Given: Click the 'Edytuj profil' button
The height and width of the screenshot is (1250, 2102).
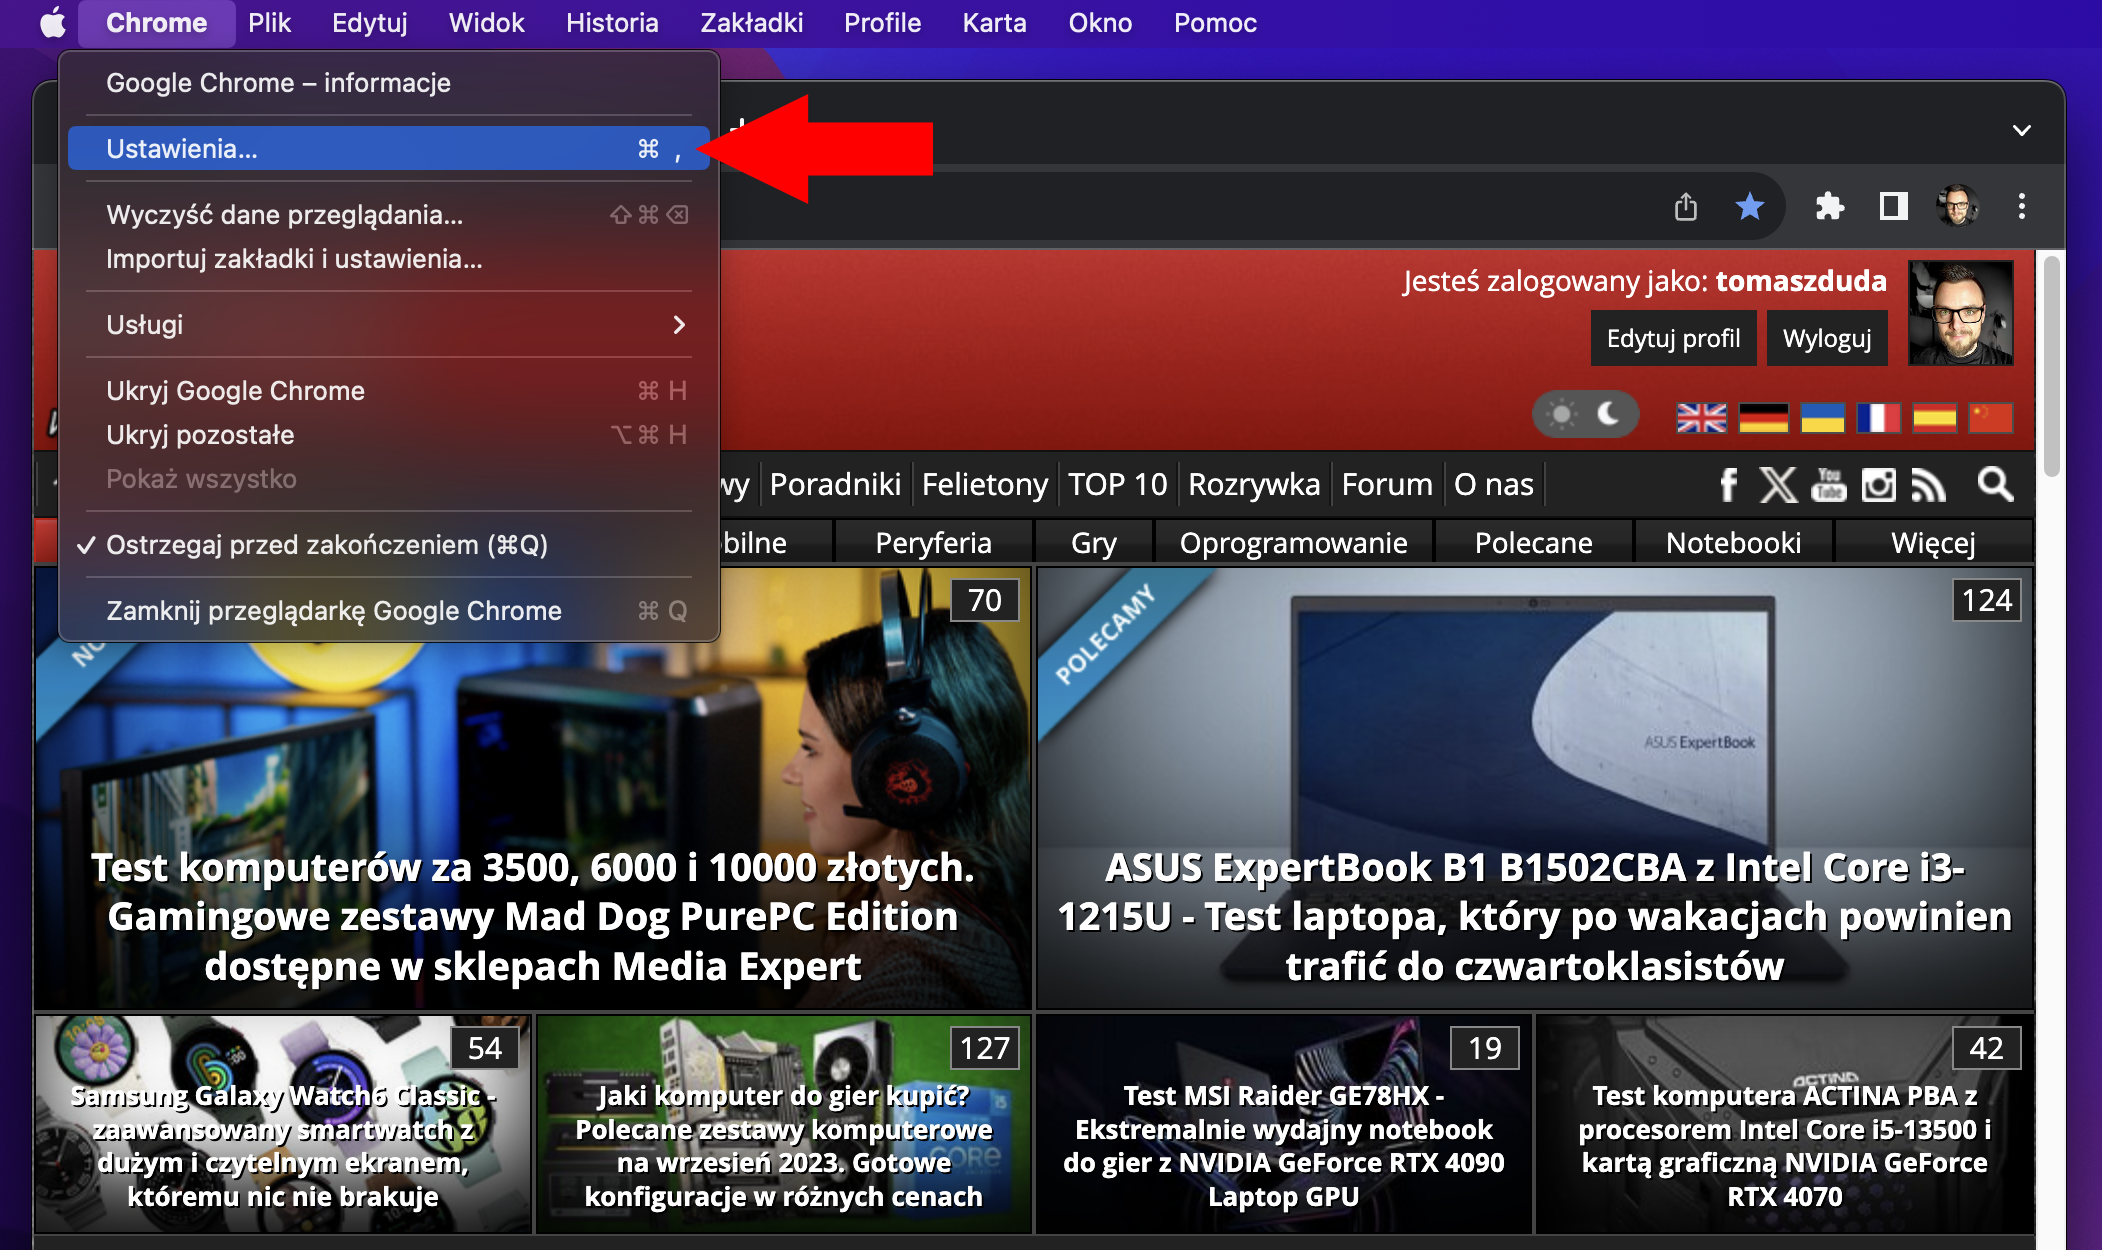Looking at the screenshot, I should tap(1673, 338).
